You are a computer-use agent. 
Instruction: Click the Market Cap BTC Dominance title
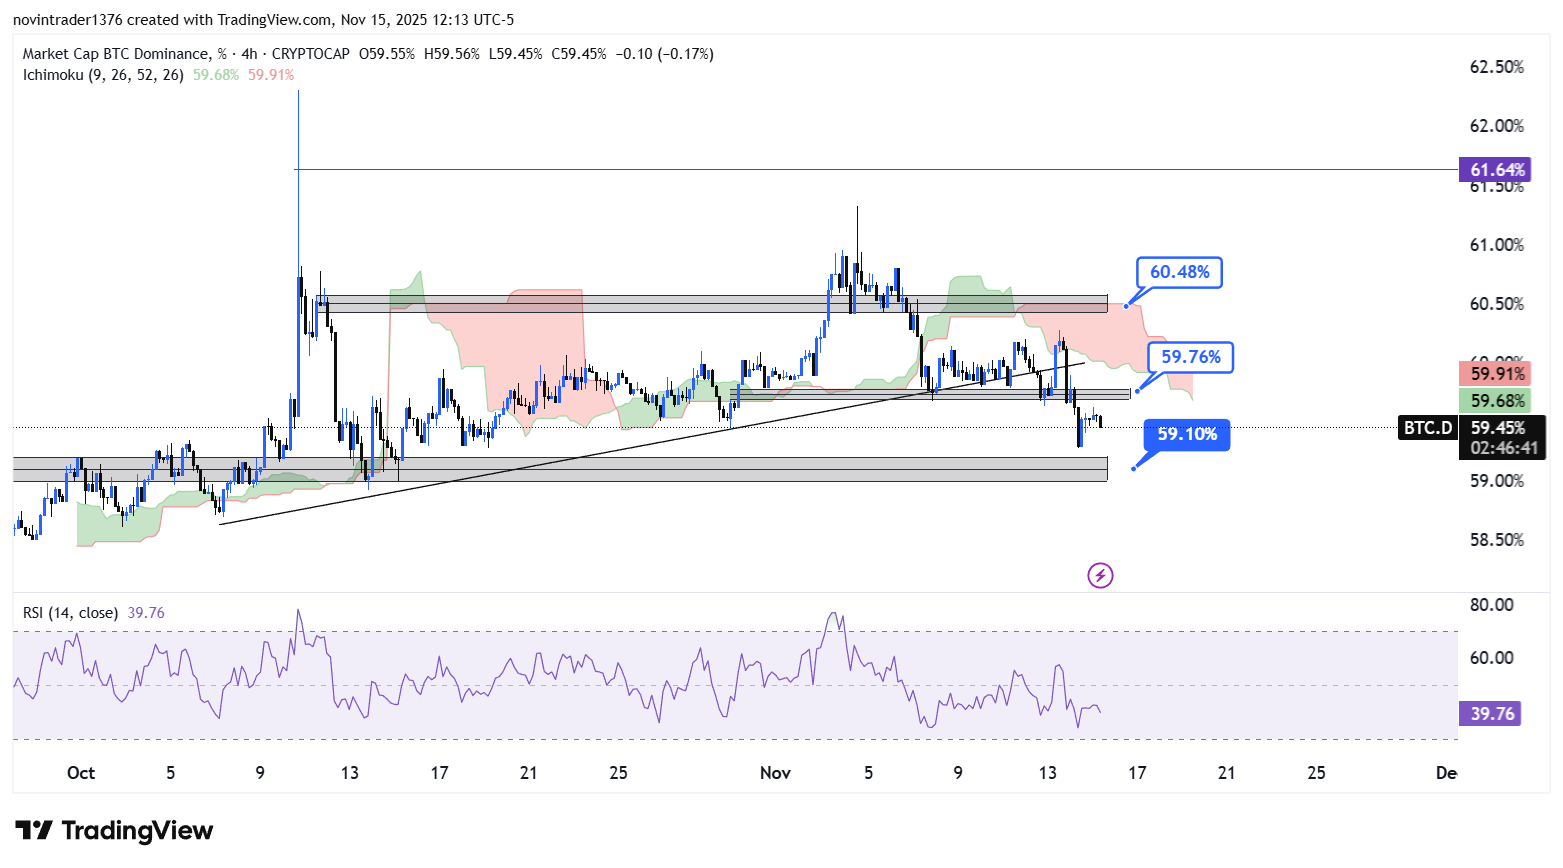point(117,54)
